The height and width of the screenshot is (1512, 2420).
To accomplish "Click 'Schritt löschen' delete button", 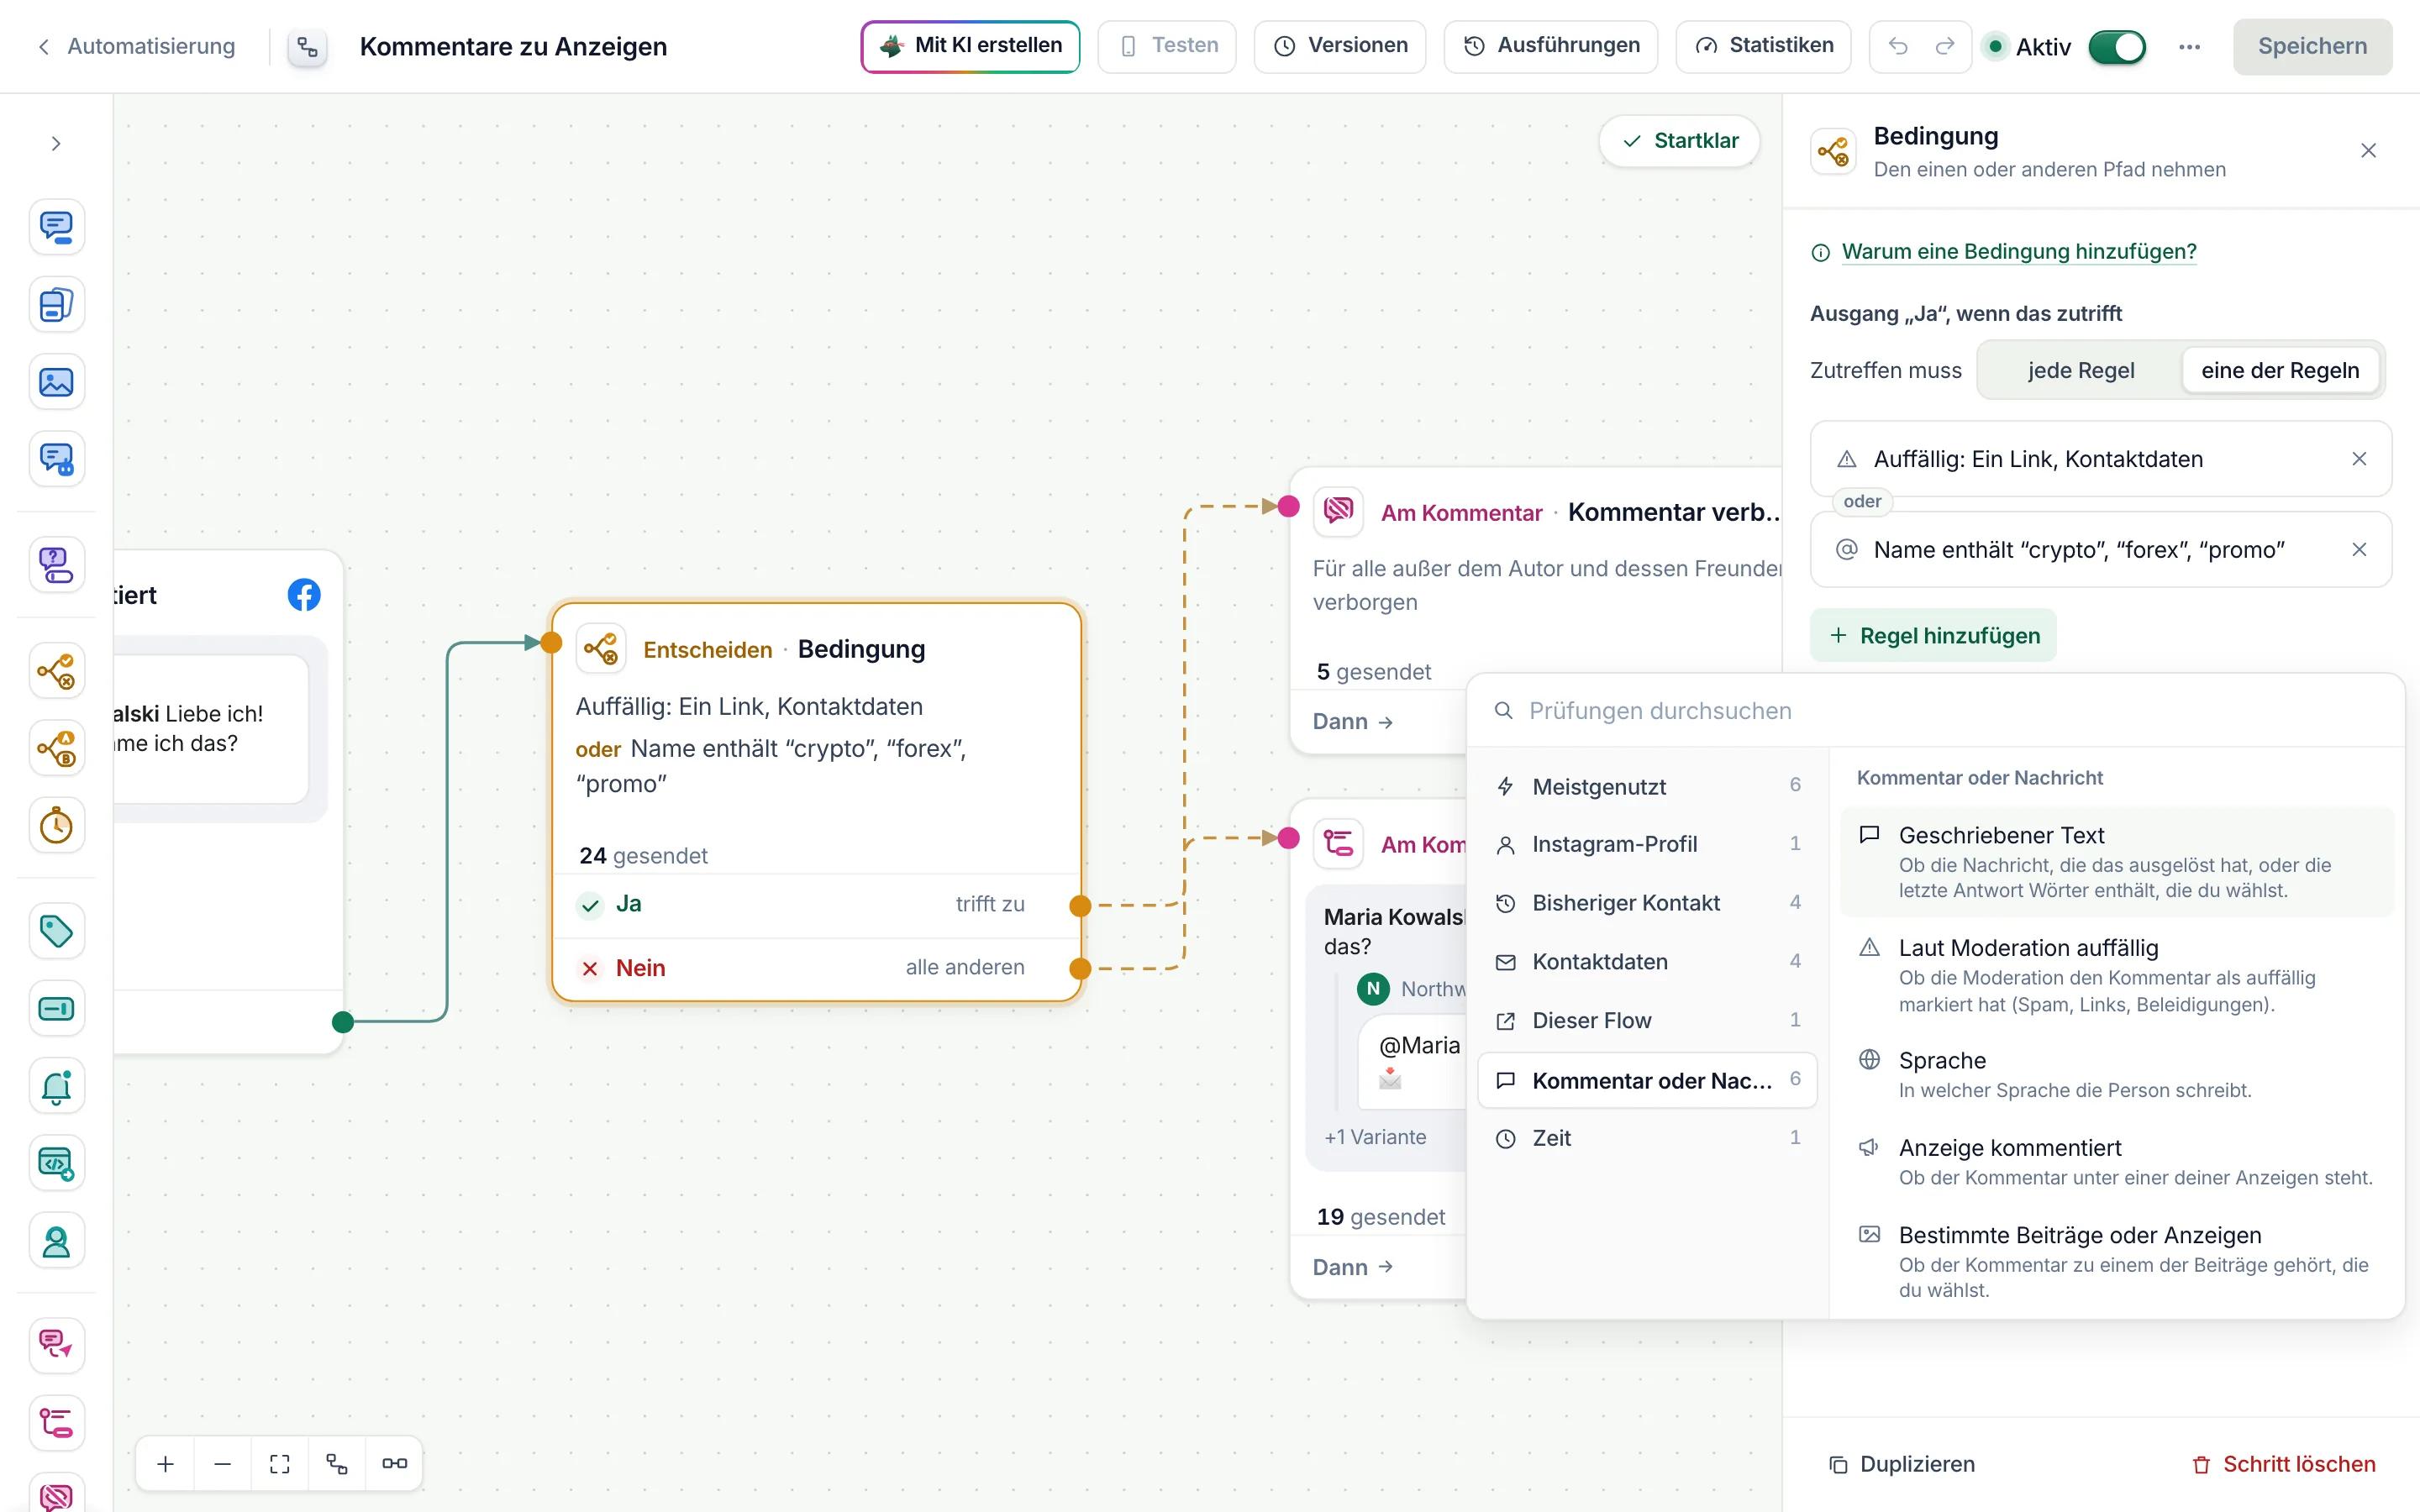I will (x=2283, y=1464).
